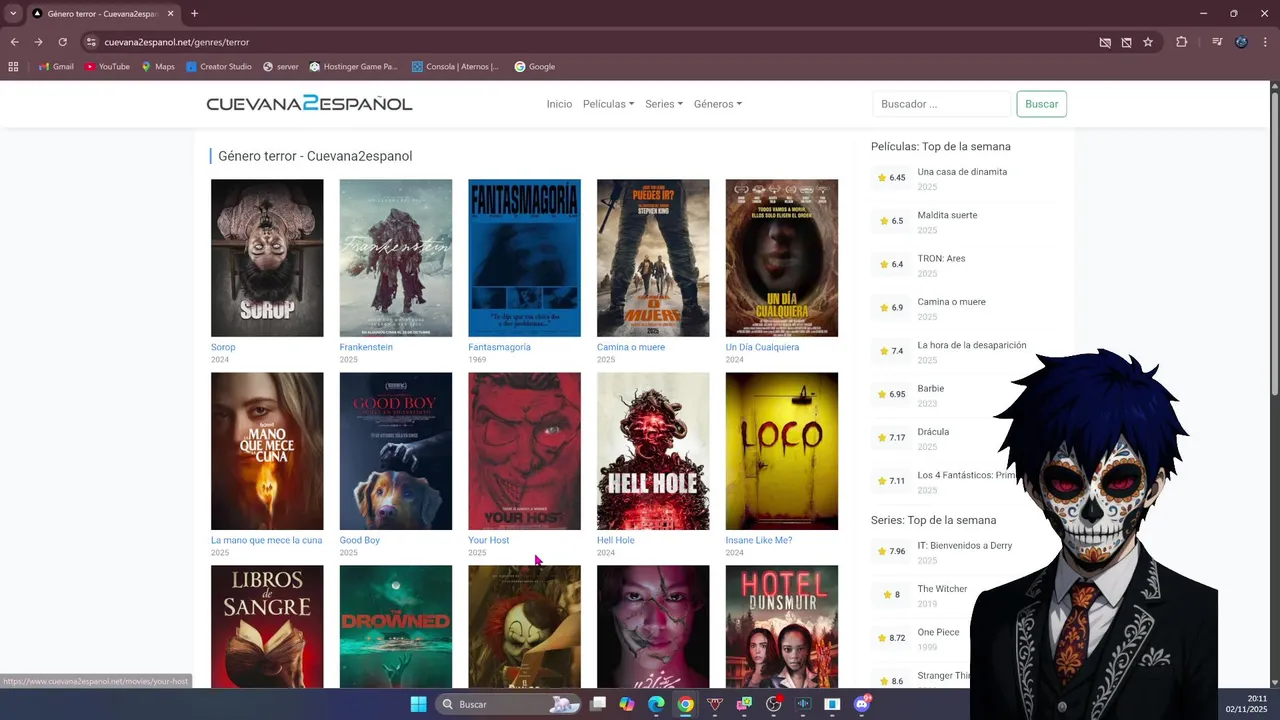Reload the page with the refresh icon
The height and width of the screenshot is (720, 1280).
point(62,42)
